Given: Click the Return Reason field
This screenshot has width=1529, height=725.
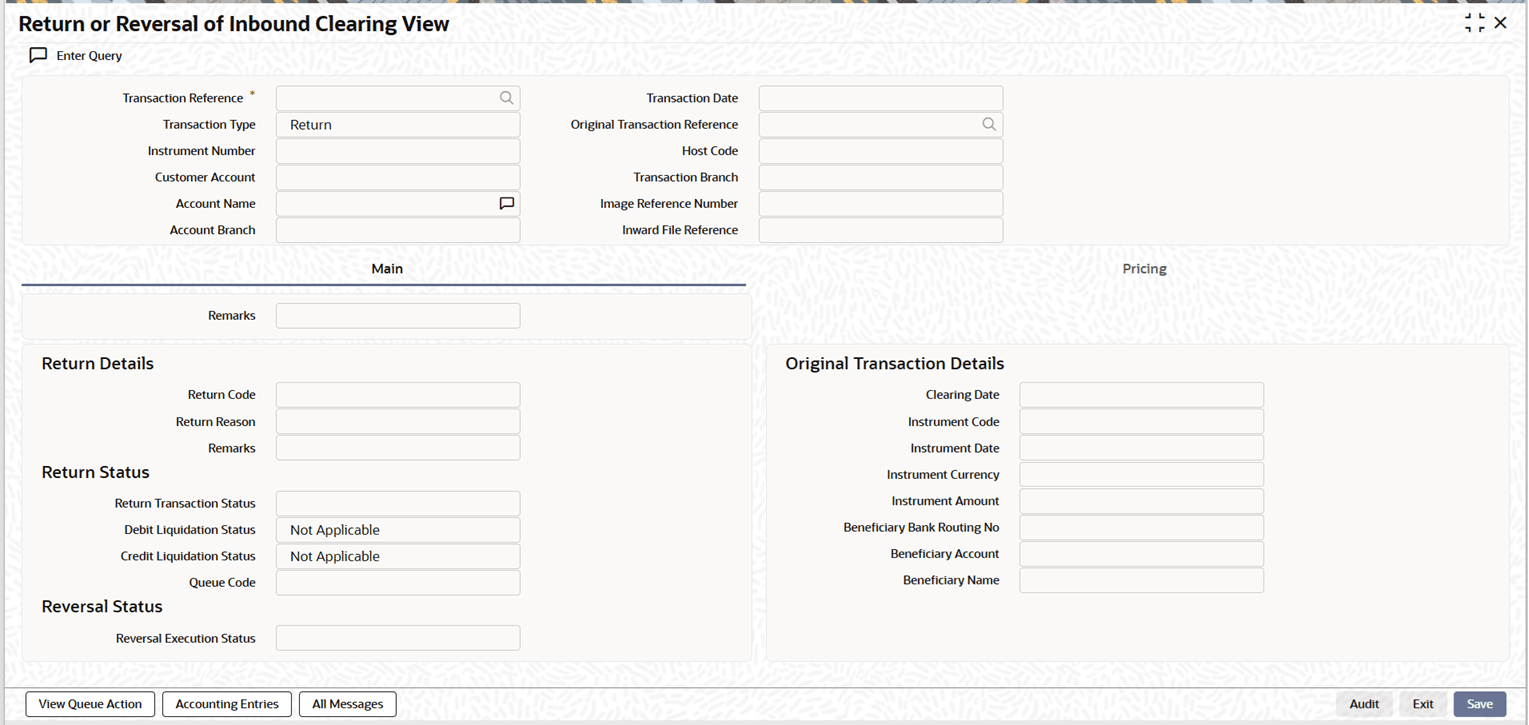Looking at the screenshot, I should tap(398, 422).
